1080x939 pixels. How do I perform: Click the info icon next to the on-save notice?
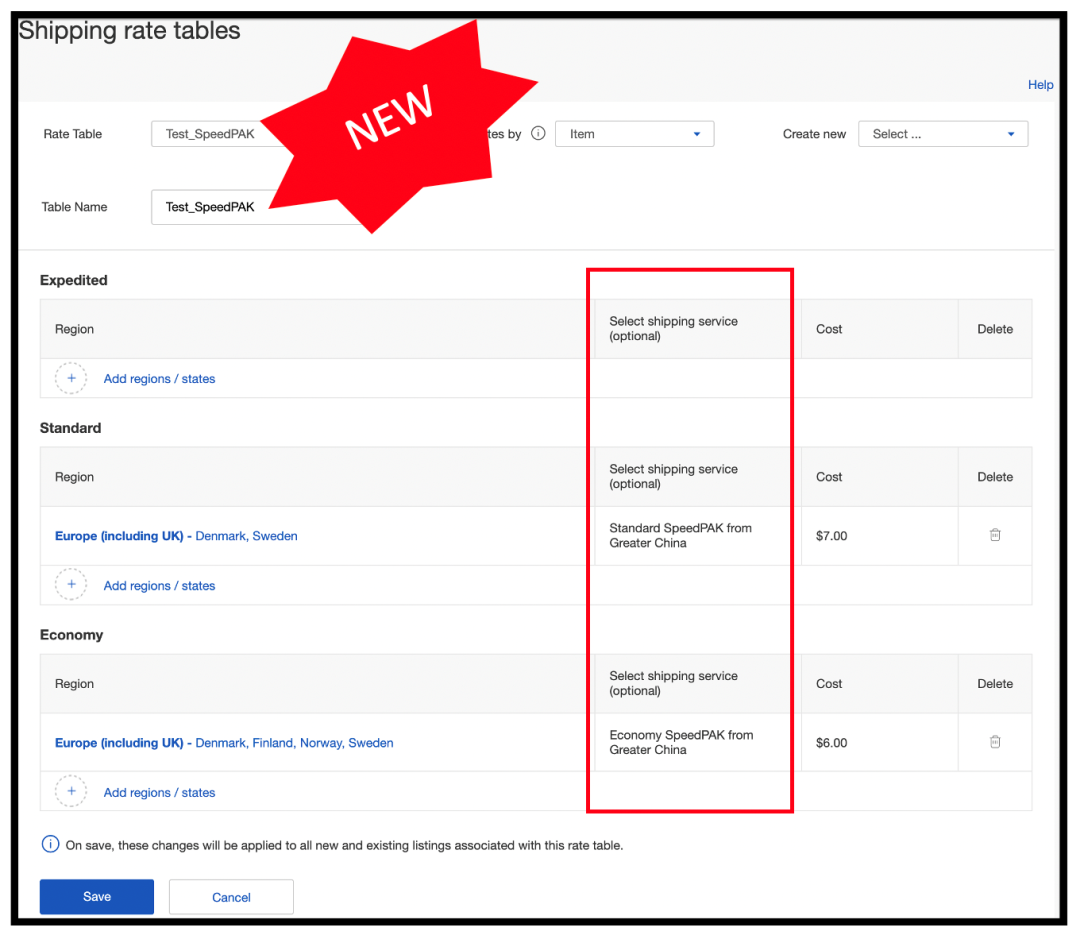click(x=50, y=844)
